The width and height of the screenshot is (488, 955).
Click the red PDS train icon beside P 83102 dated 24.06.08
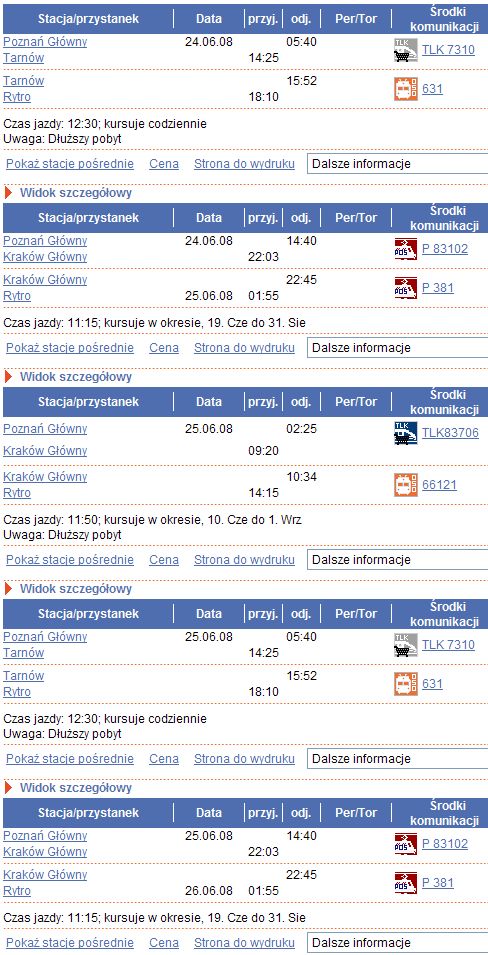406,249
